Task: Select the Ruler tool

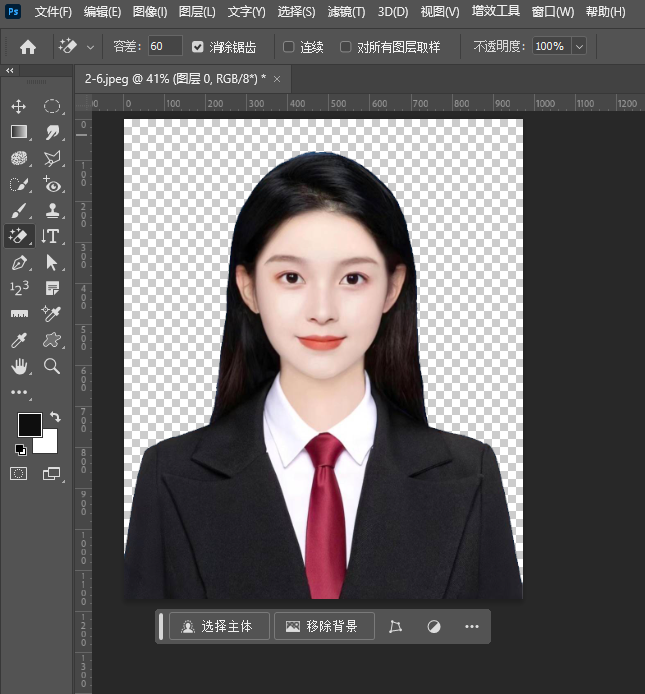Action: [19, 314]
